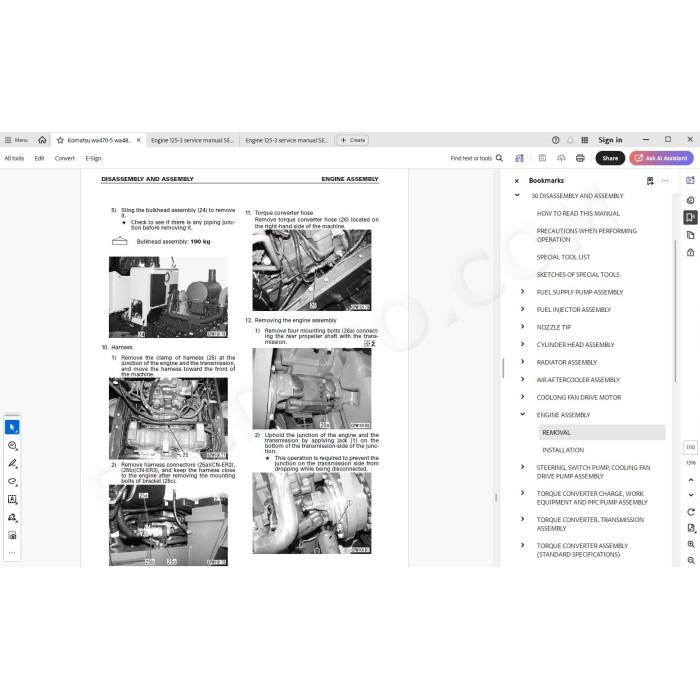
Task: Click the save floppy icon in toolbar
Action: (x=542, y=158)
